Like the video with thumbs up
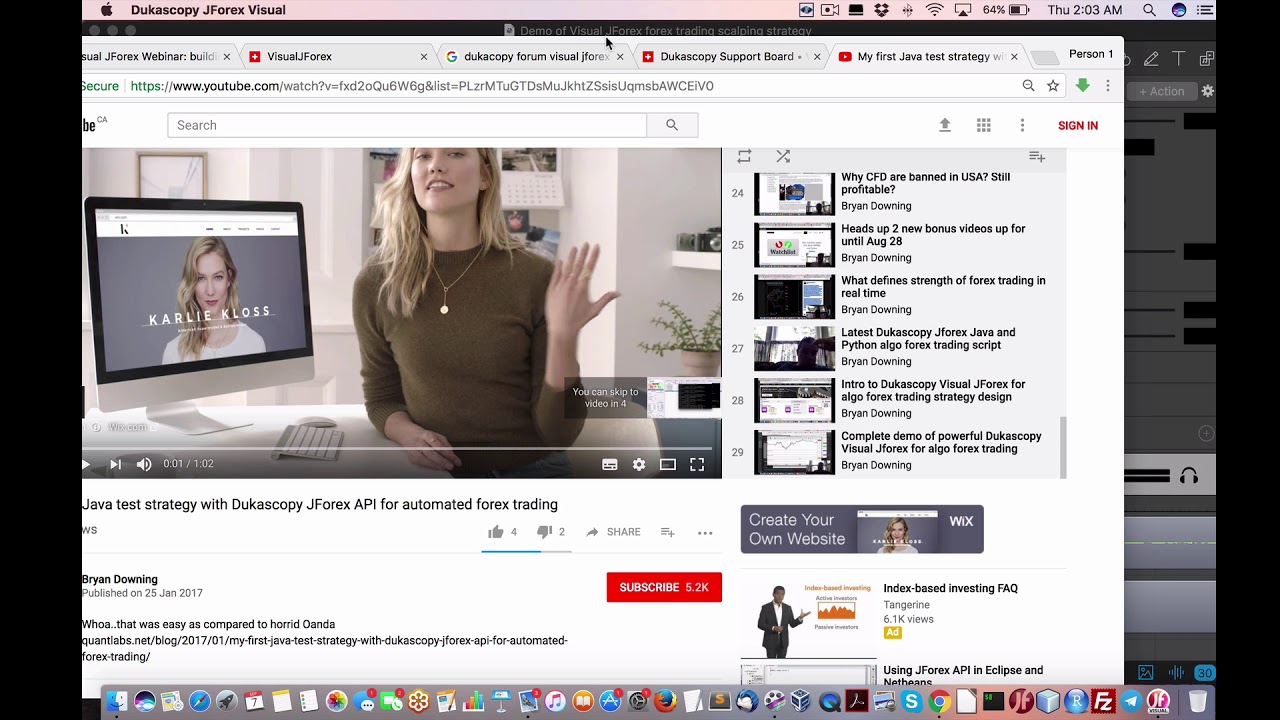This screenshot has height=720, width=1280. [x=496, y=532]
